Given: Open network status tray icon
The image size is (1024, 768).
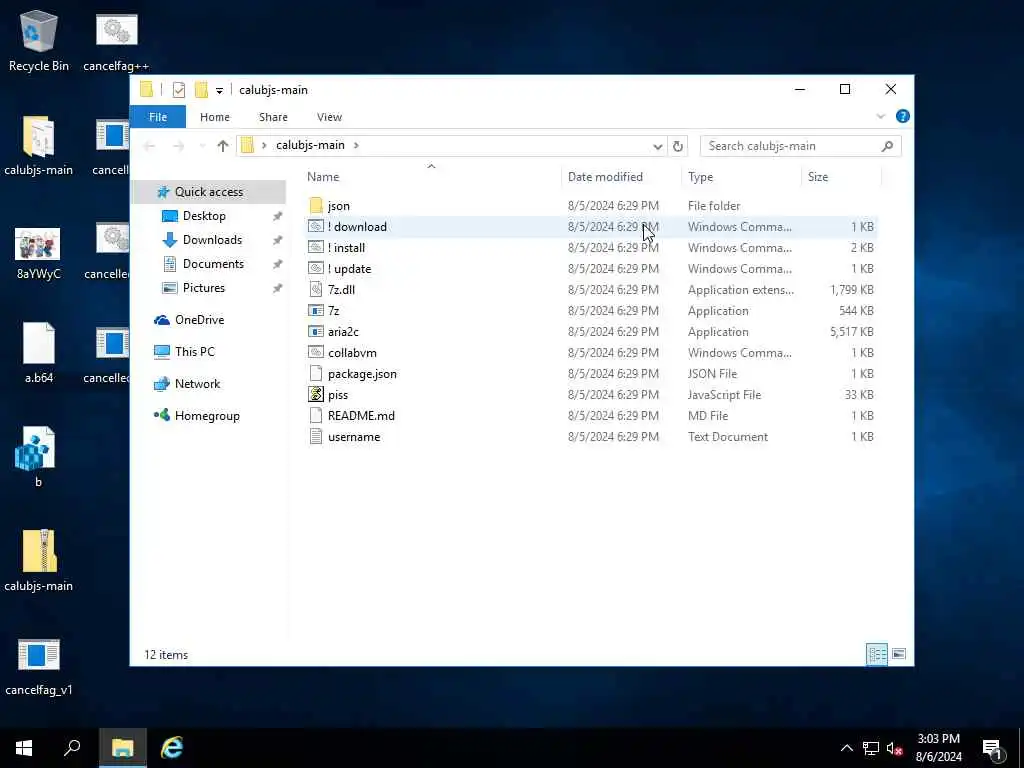Looking at the screenshot, I should click(x=871, y=748).
